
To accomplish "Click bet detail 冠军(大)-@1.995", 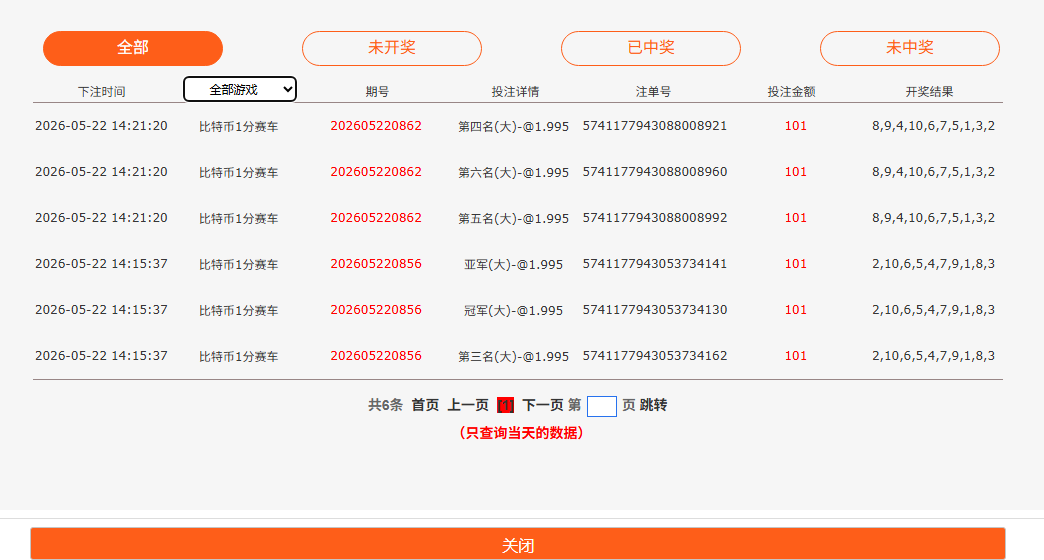I will [513, 310].
